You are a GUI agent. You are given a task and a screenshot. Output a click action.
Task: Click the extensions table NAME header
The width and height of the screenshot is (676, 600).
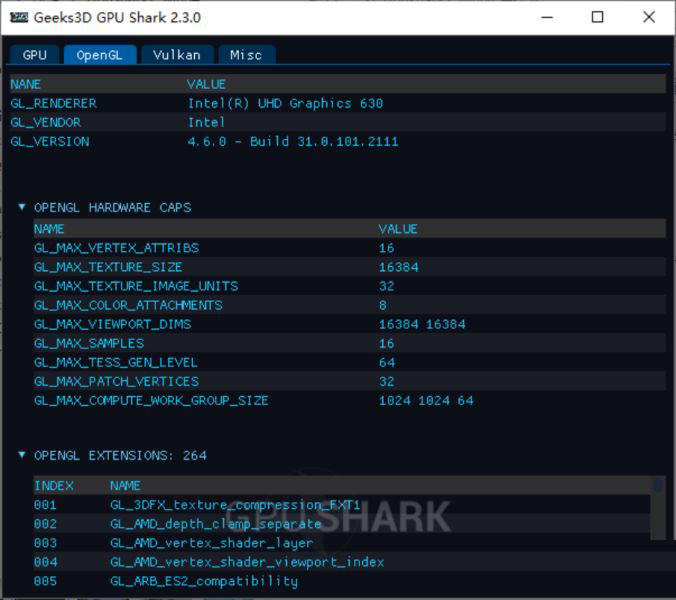coord(125,486)
